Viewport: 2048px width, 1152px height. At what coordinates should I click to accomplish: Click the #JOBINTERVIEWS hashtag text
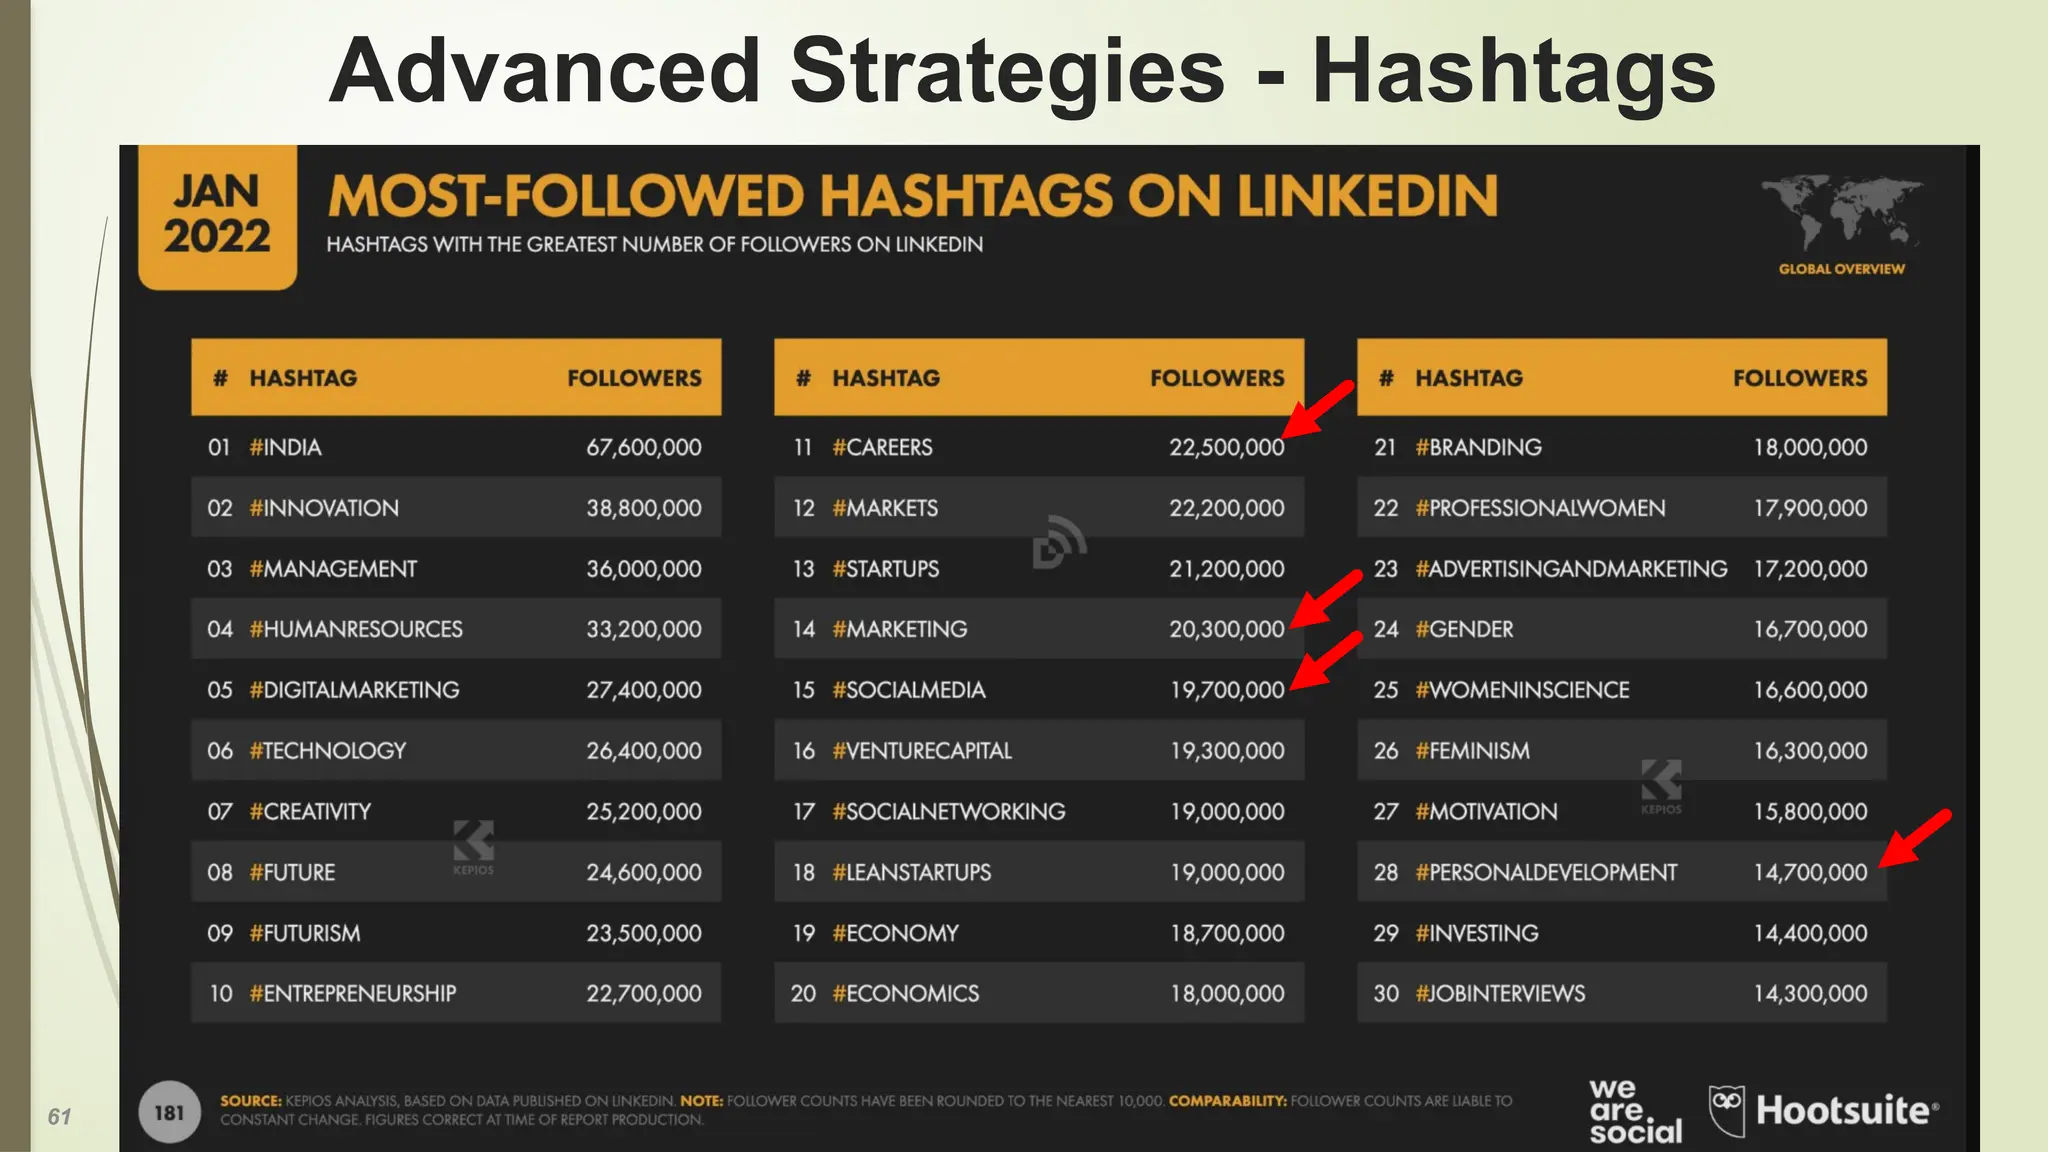pos(1500,993)
